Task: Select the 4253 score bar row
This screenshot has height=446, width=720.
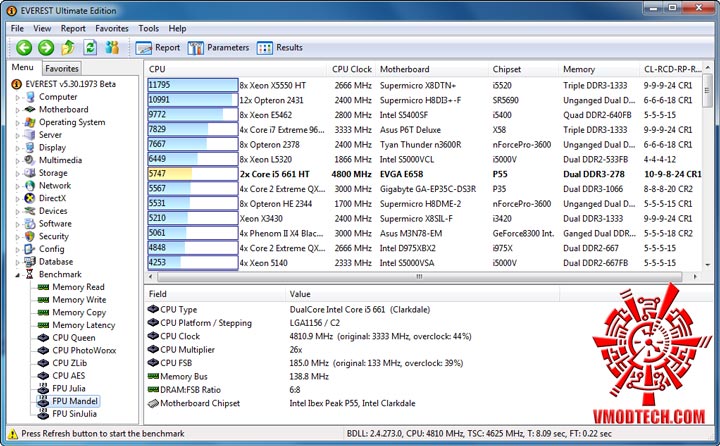Action: tap(193, 262)
